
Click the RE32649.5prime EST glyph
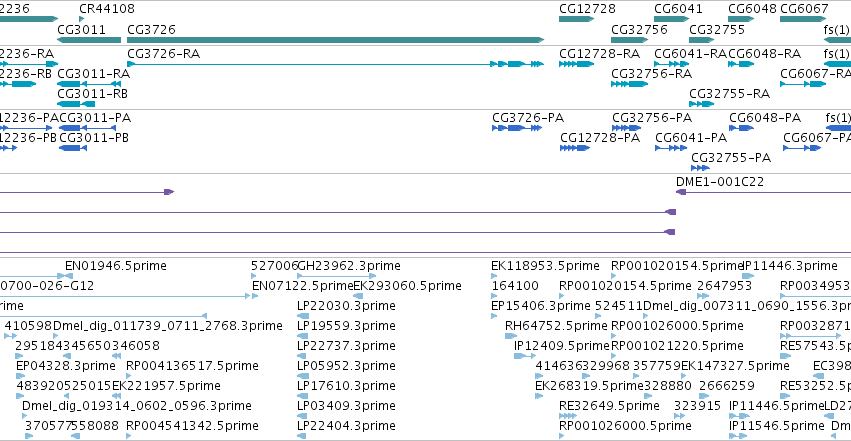(x=568, y=416)
